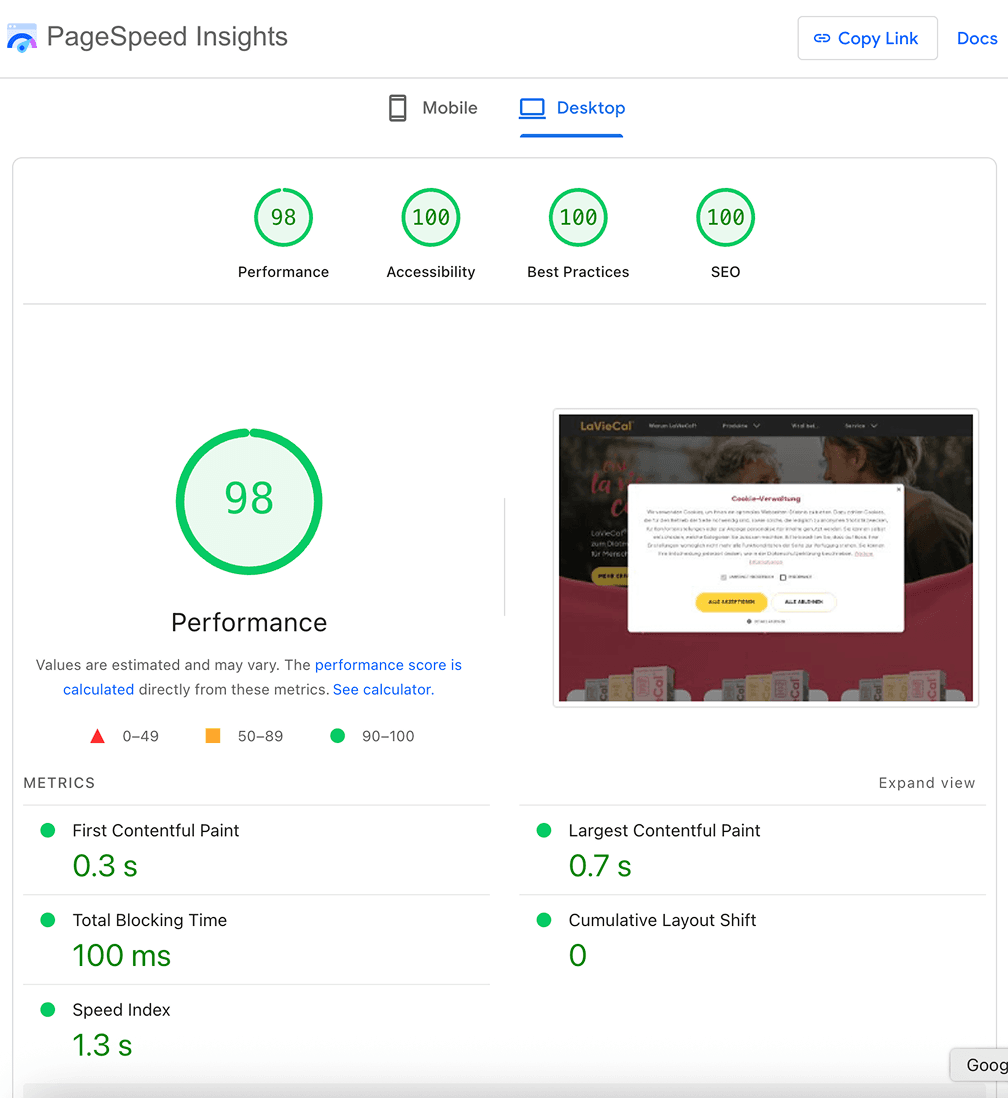Select the Desktop tab
Screen dimensions: 1008x1098
[573, 108]
